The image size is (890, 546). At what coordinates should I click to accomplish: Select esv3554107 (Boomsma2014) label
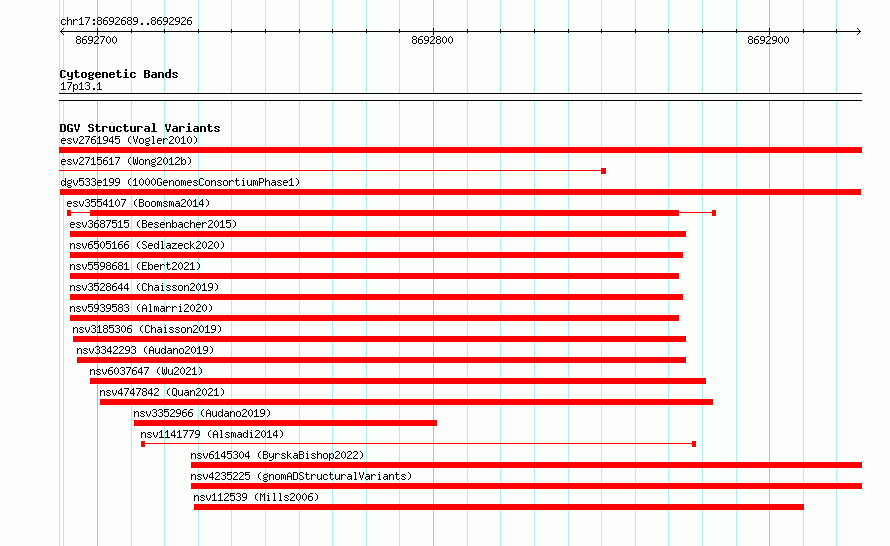click(138, 203)
